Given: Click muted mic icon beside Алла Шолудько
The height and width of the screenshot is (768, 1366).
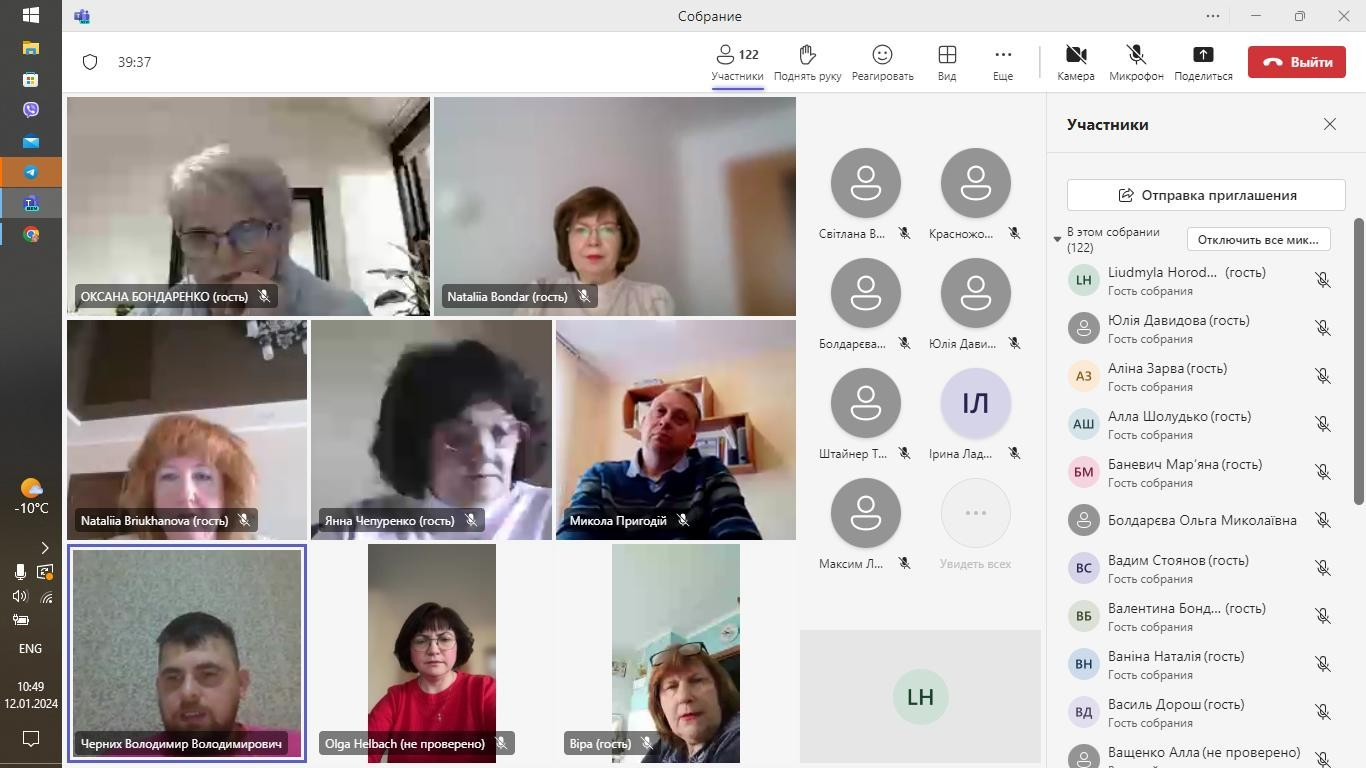Looking at the screenshot, I should click(x=1322, y=424).
